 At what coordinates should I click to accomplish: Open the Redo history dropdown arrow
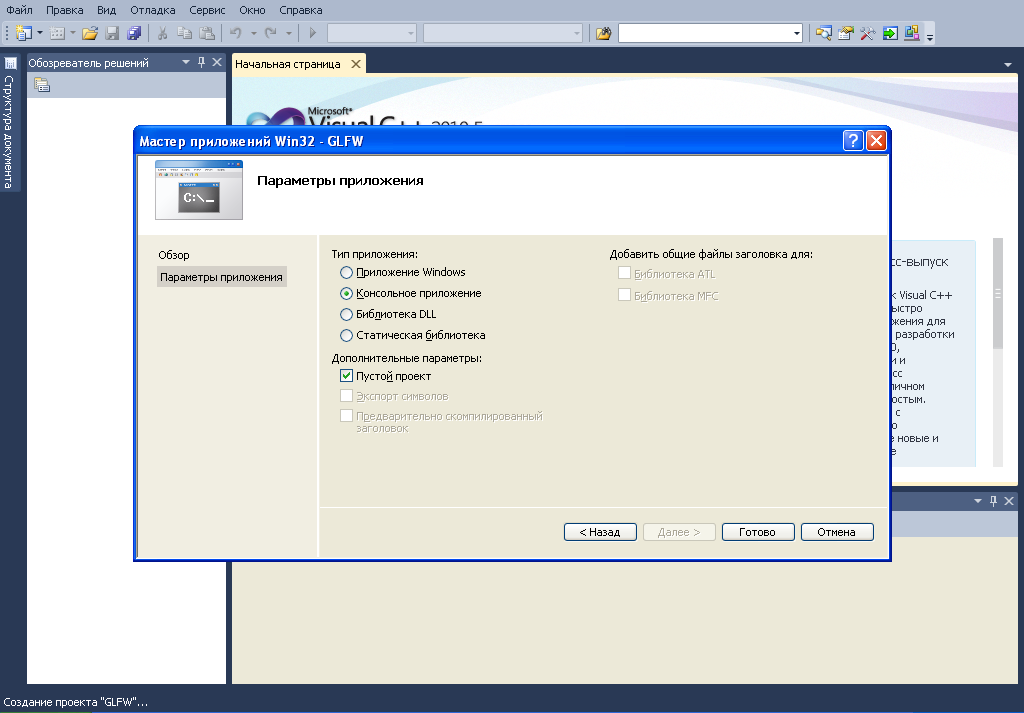[289, 33]
